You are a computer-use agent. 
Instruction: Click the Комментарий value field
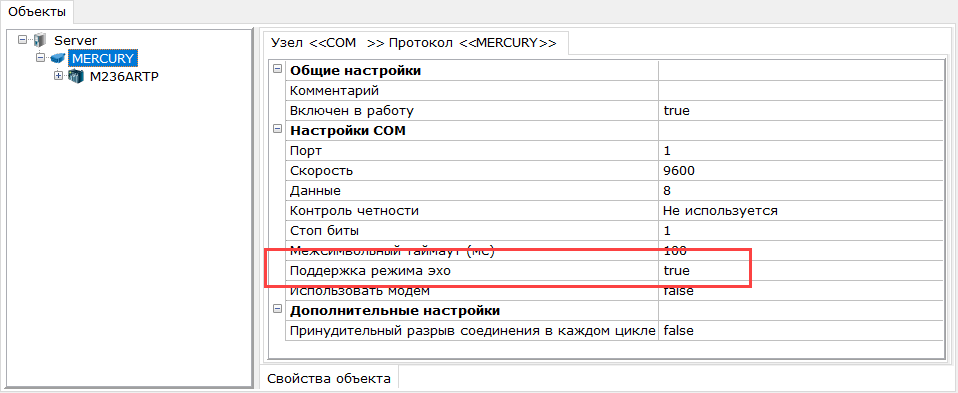click(x=801, y=91)
